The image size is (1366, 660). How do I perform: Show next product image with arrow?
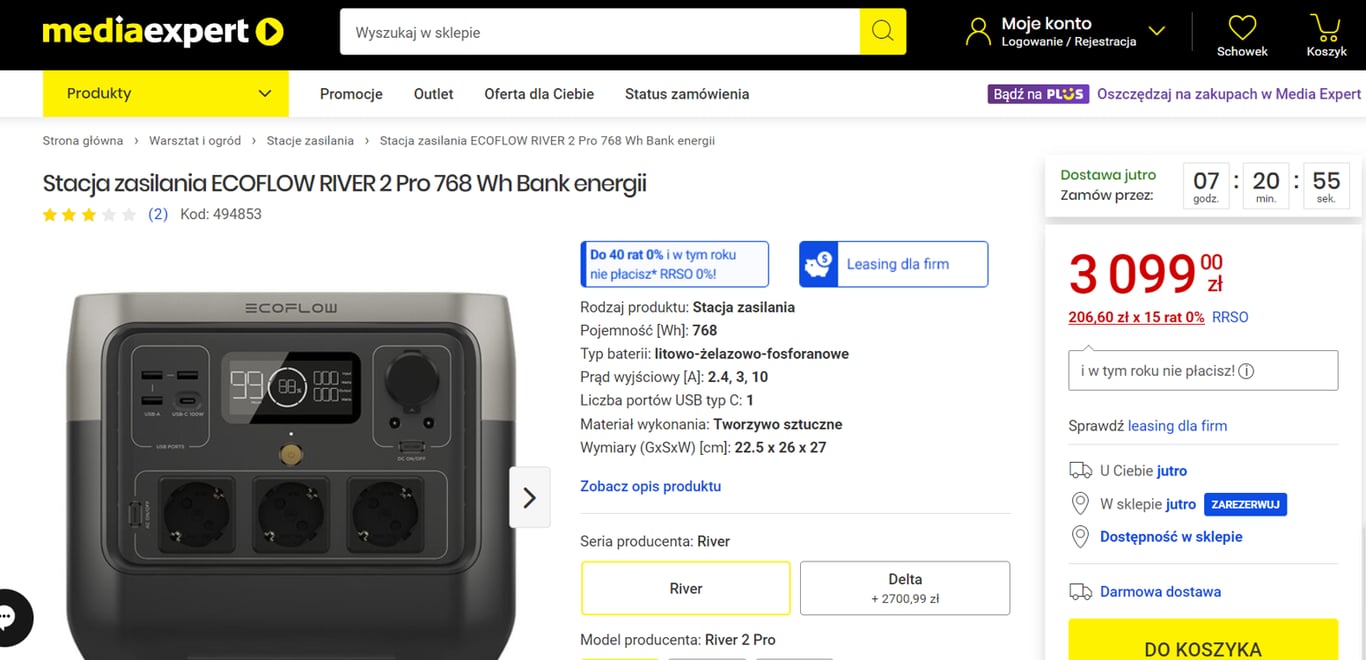[x=529, y=497]
